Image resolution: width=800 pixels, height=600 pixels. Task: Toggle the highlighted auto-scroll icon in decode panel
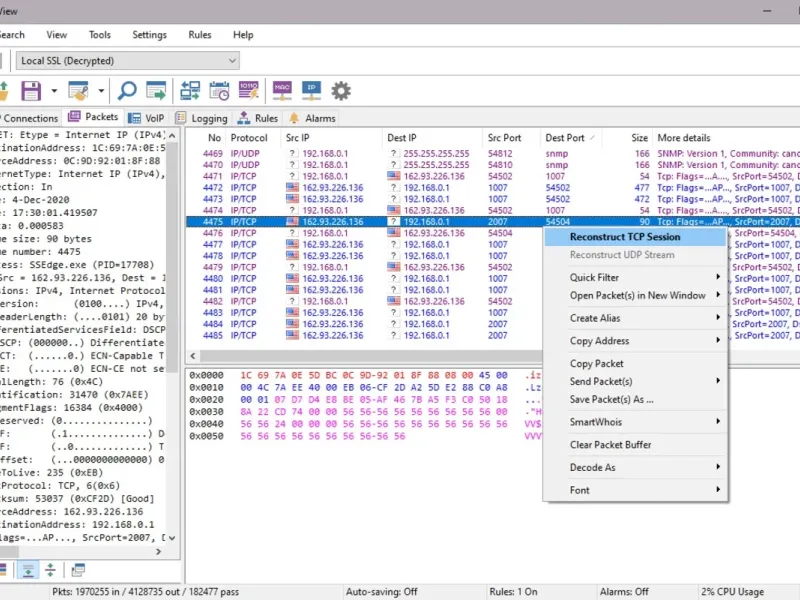(28, 570)
